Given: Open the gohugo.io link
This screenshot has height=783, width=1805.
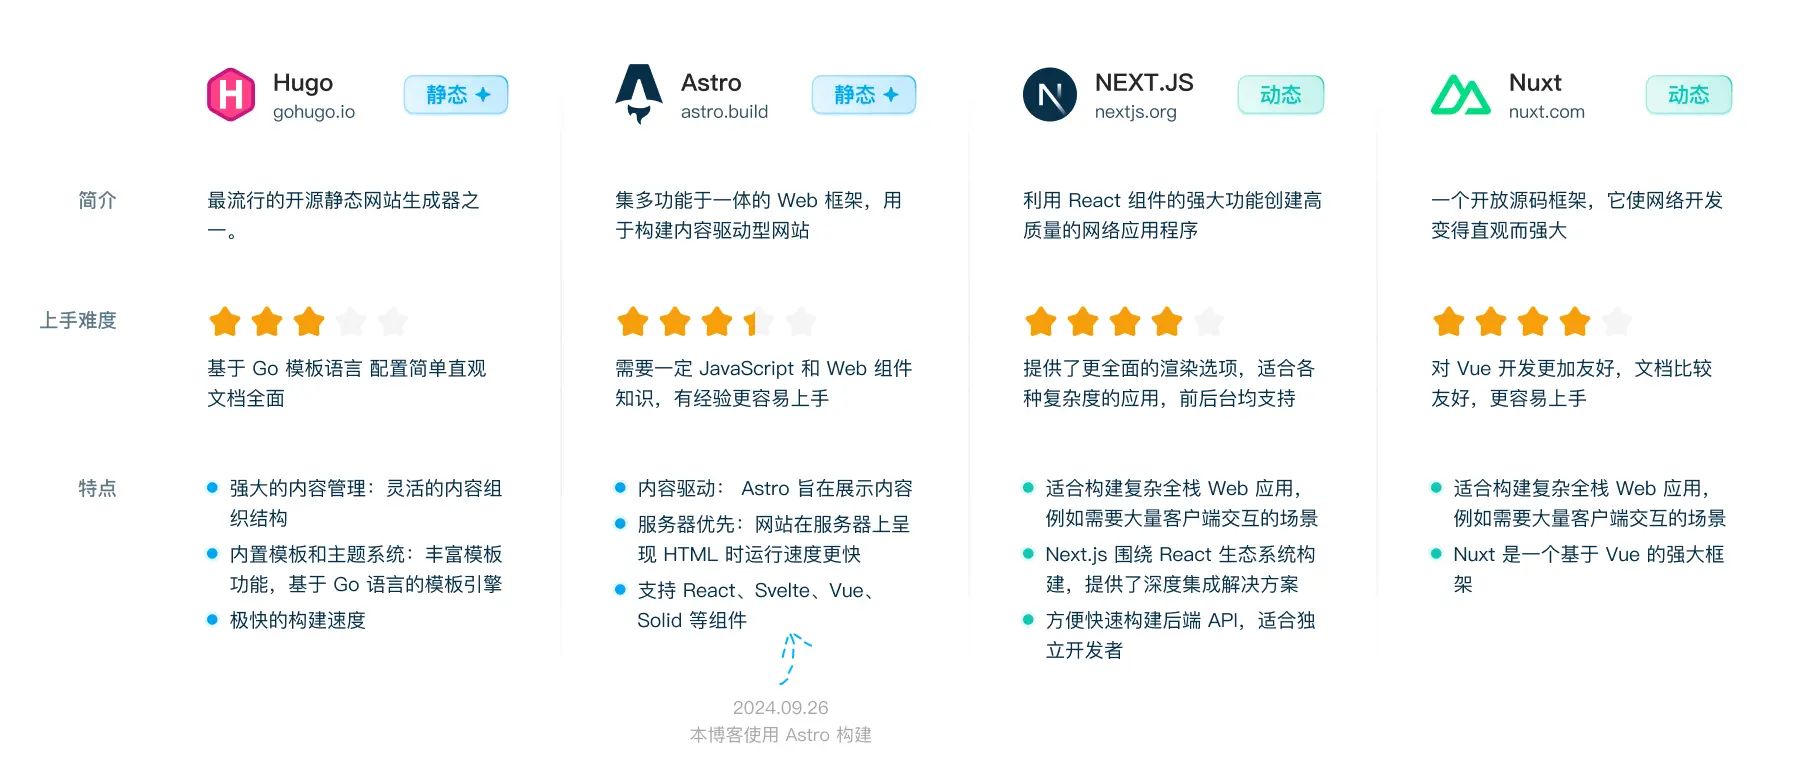Looking at the screenshot, I should coord(314,112).
